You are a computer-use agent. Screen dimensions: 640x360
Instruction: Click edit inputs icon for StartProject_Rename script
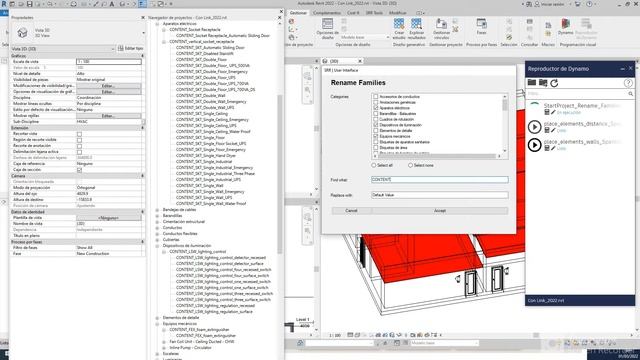pos(547,112)
